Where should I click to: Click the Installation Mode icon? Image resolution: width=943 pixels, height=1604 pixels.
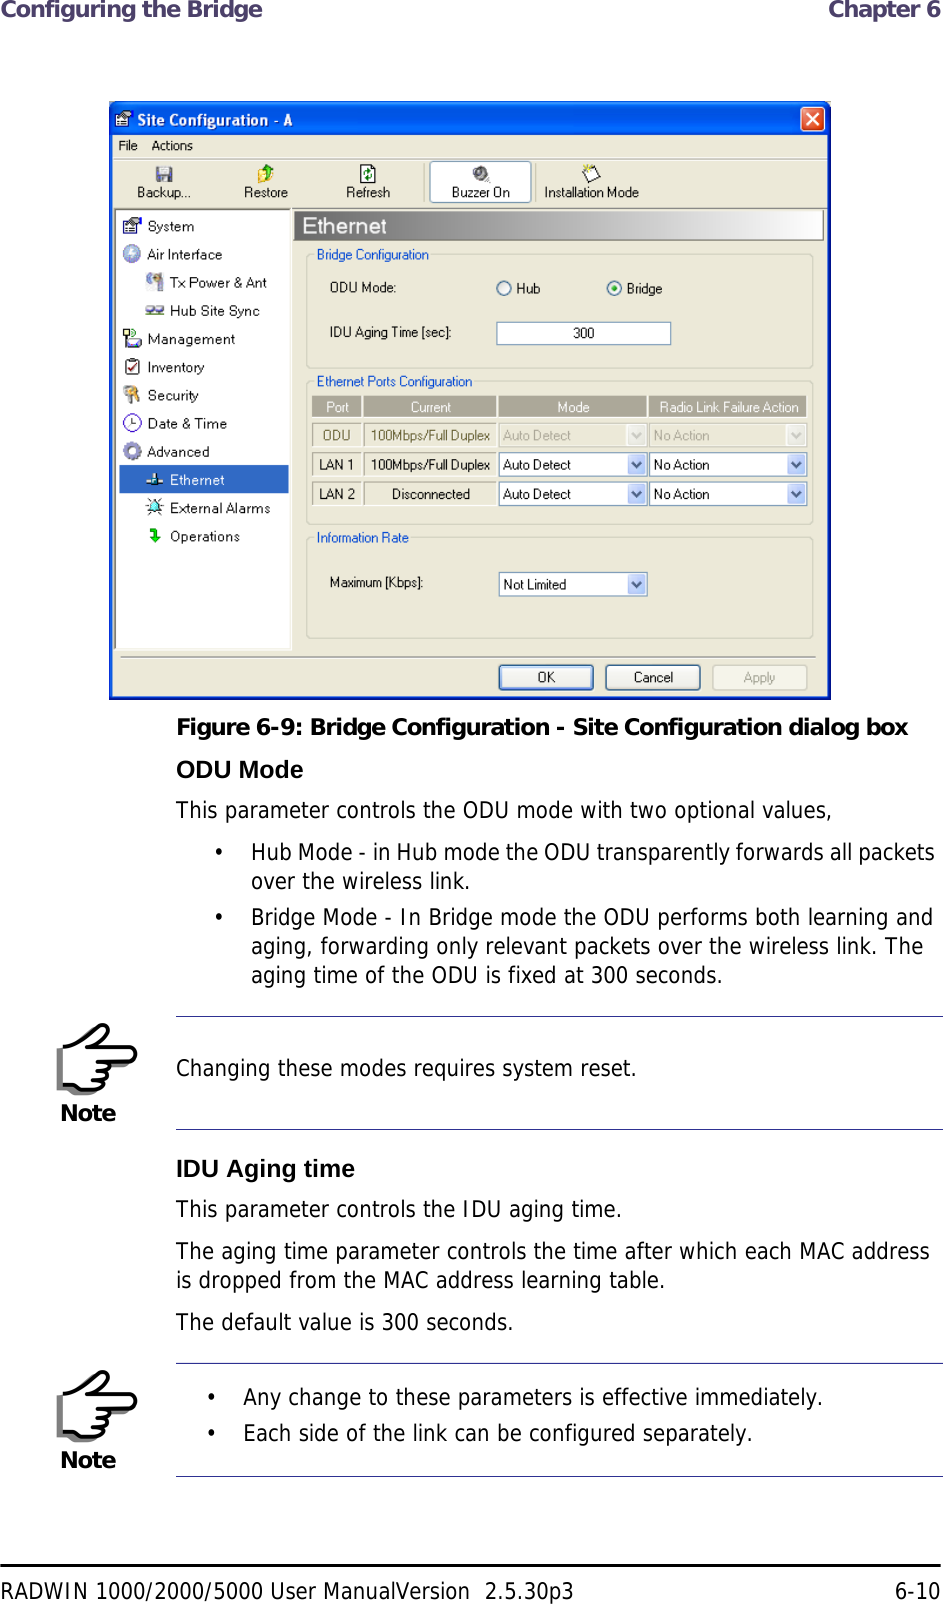(591, 174)
